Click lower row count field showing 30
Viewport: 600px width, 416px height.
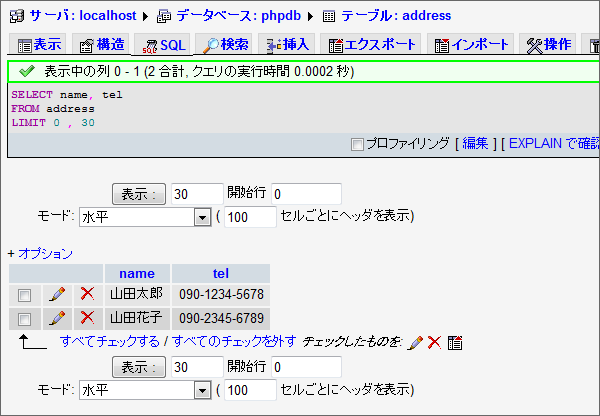(197, 367)
